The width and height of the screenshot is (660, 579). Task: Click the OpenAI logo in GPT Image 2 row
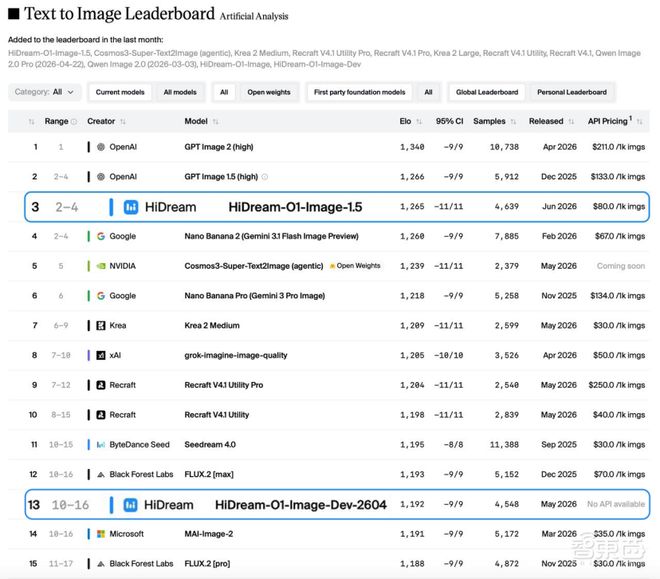tap(101, 147)
